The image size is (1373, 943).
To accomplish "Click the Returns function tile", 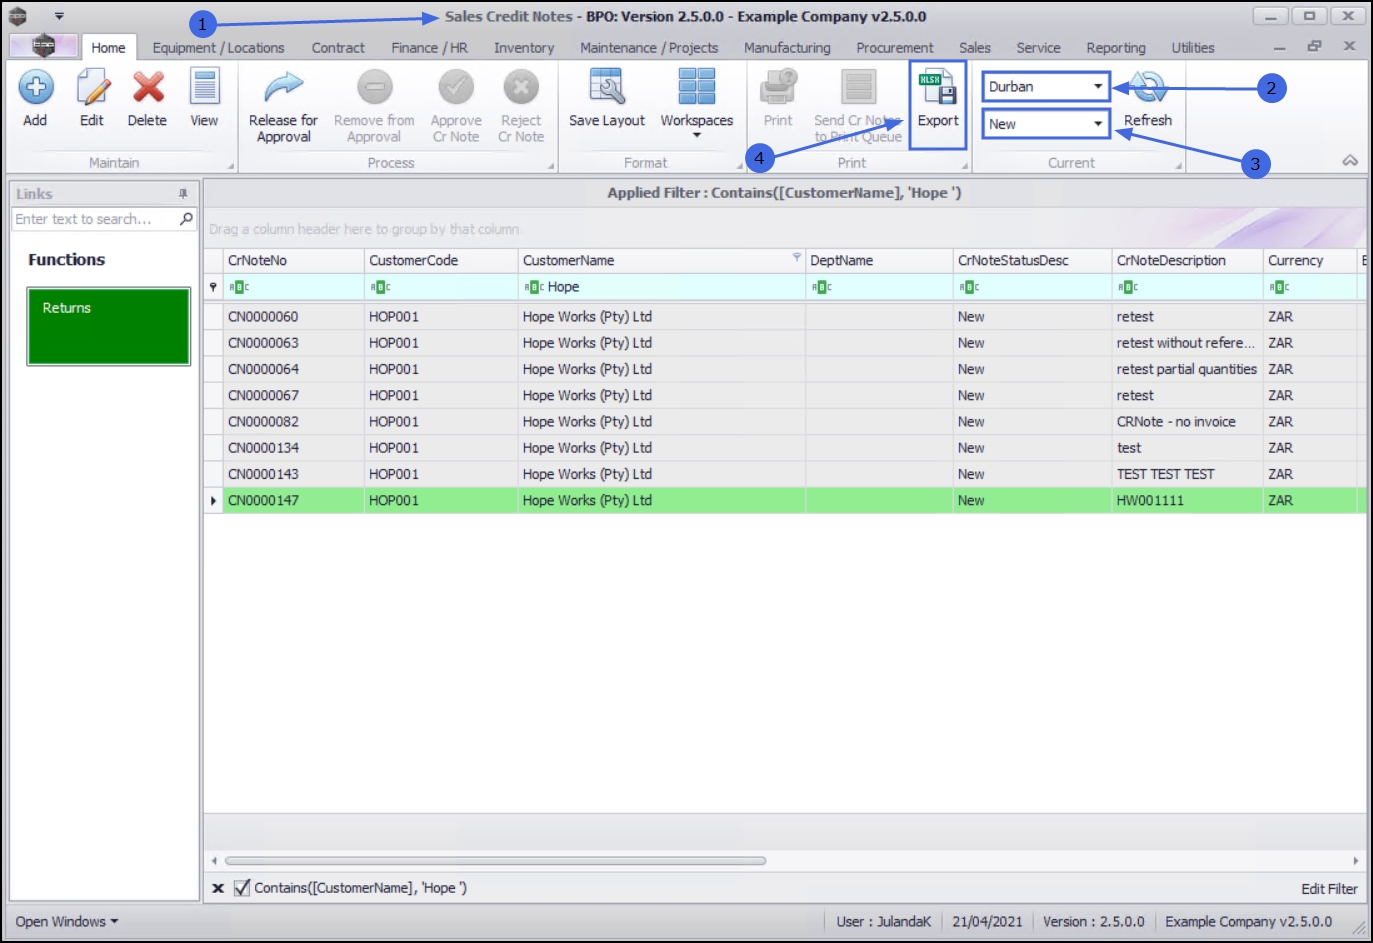I will 109,326.
